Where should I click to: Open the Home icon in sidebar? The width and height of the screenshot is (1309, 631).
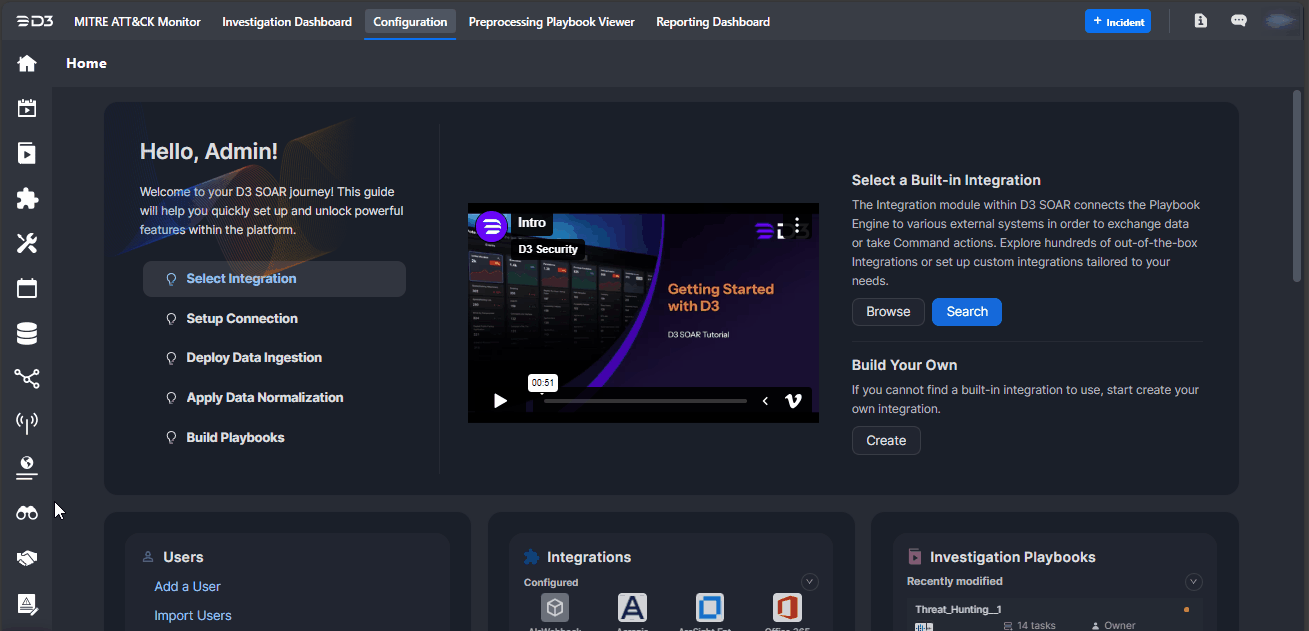(x=27, y=63)
